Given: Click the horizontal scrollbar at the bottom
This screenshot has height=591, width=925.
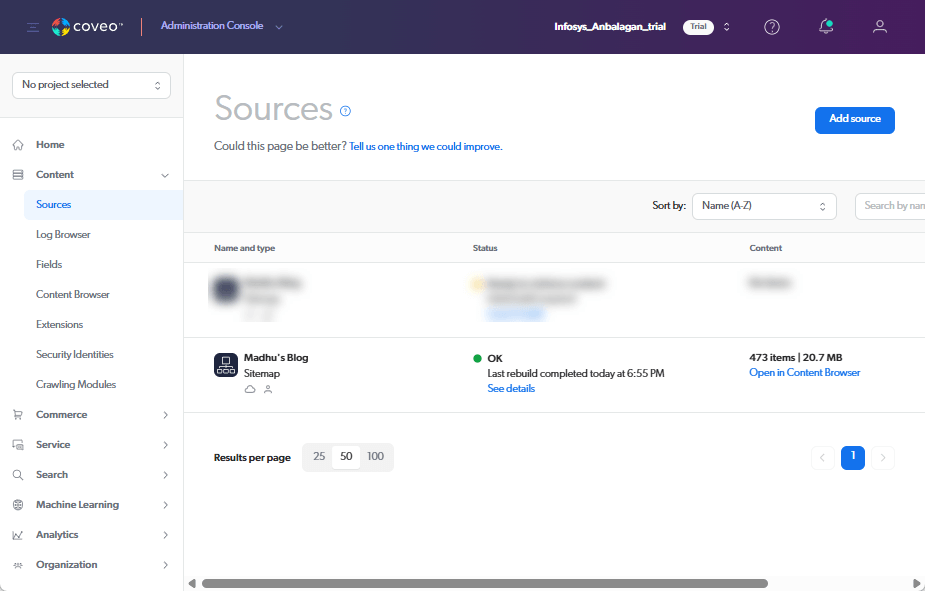Looking at the screenshot, I should 484,583.
